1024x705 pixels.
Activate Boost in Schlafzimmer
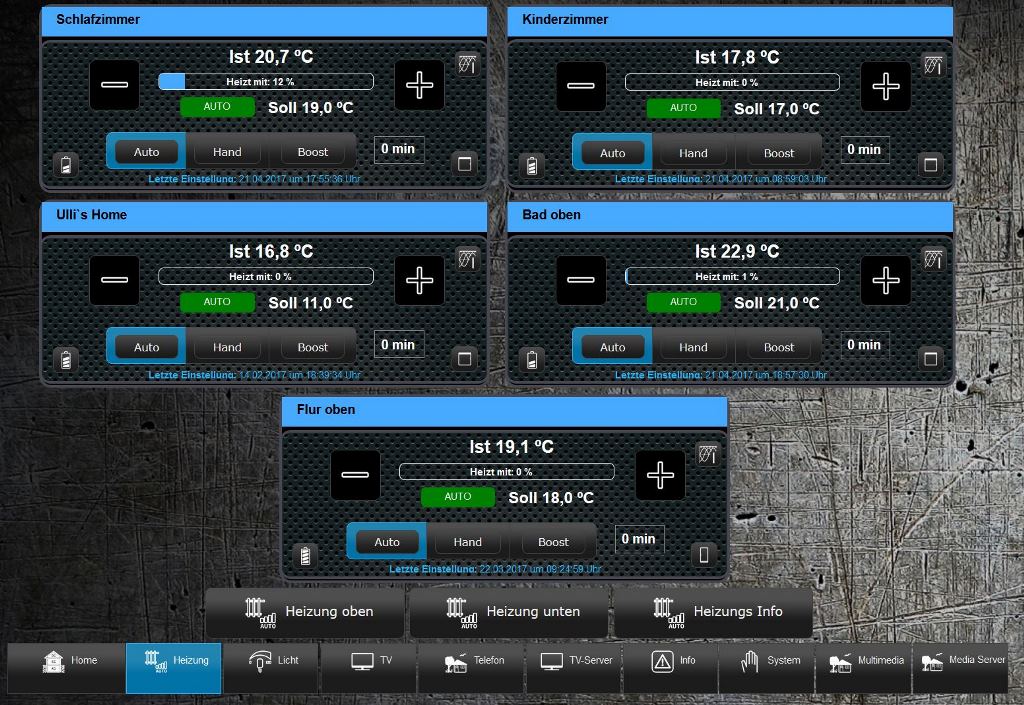313,152
